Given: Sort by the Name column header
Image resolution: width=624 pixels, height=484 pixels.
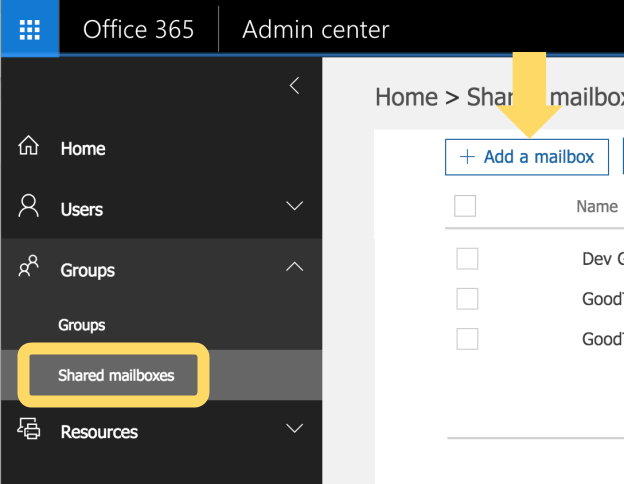Looking at the screenshot, I should pos(597,207).
